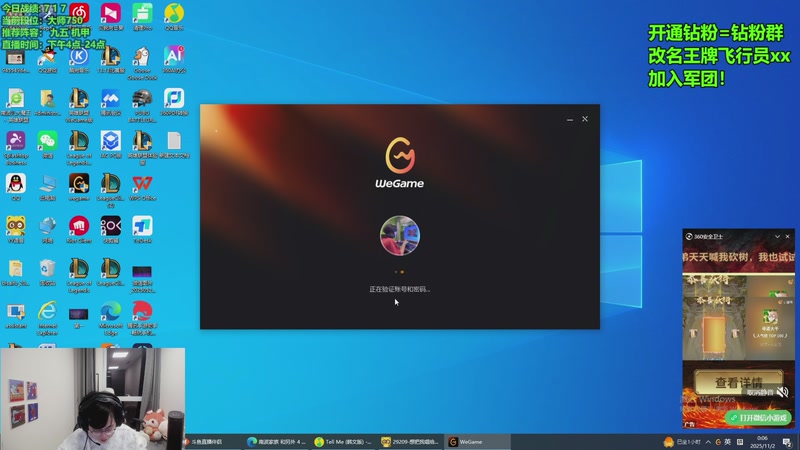The width and height of the screenshot is (800, 450).
Task: Collapse the 360 Security popup via chevron
Action: click(777, 236)
